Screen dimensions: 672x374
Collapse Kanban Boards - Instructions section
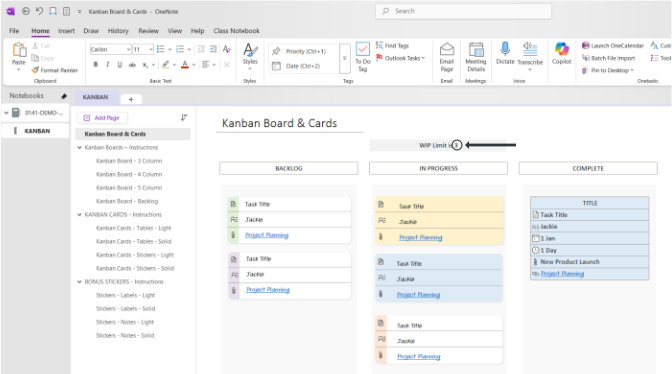coord(79,147)
